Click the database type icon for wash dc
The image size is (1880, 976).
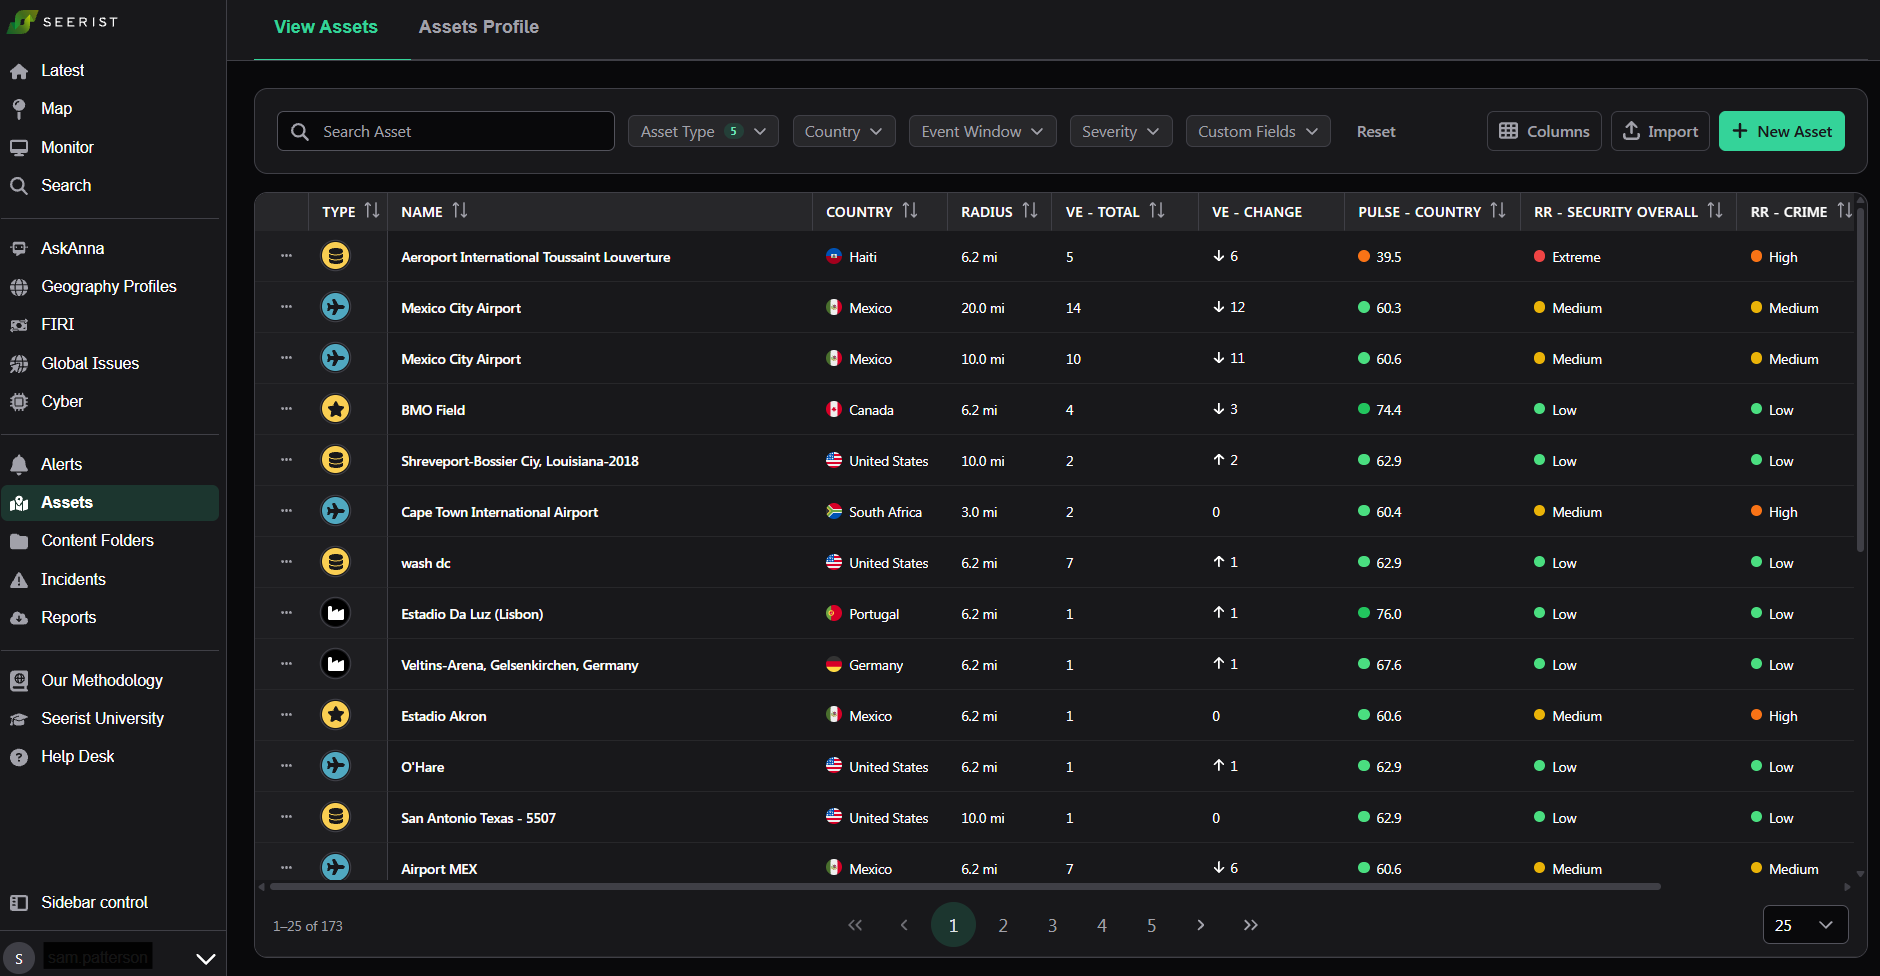click(336, 562)
